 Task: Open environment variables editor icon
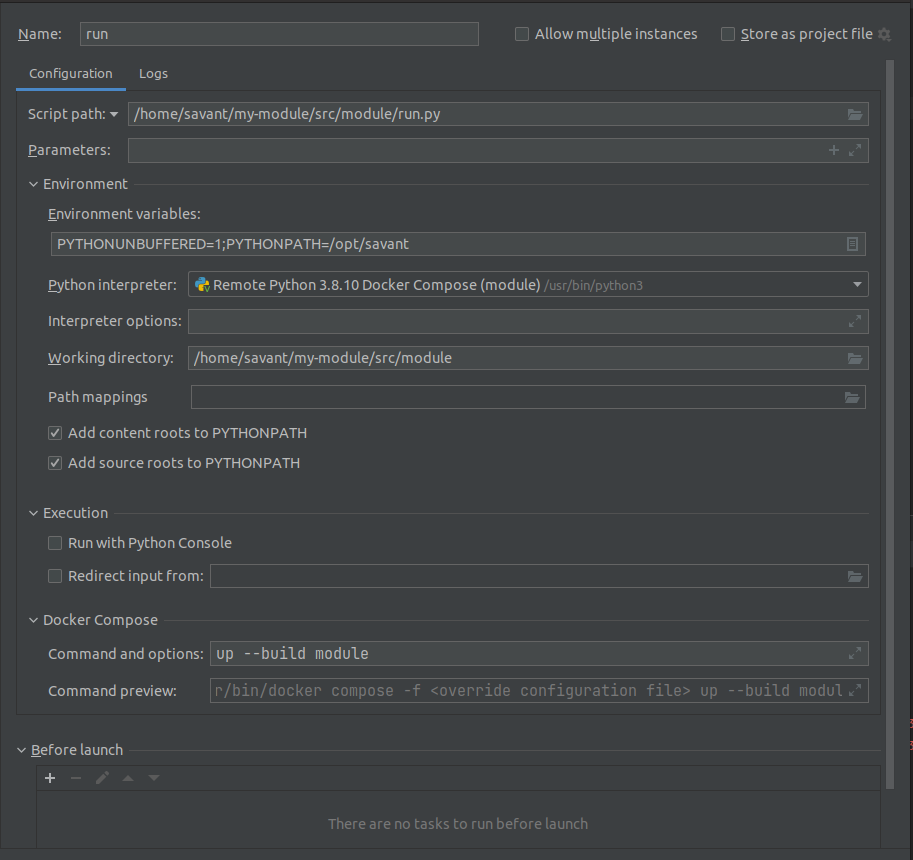pos(852,244)
